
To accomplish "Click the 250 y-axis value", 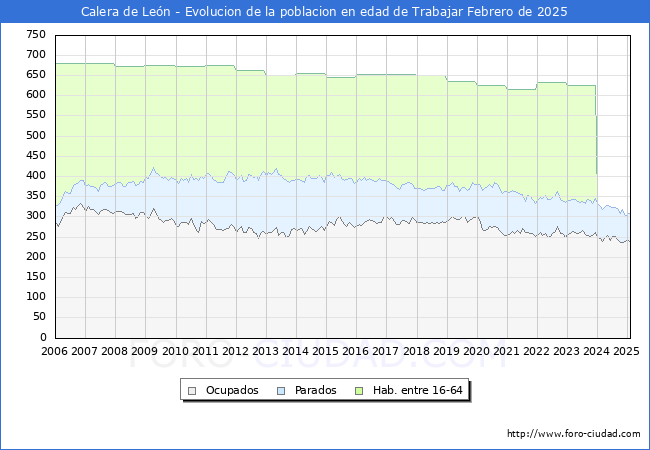I will pyautogui.click(x=36, y=236).
